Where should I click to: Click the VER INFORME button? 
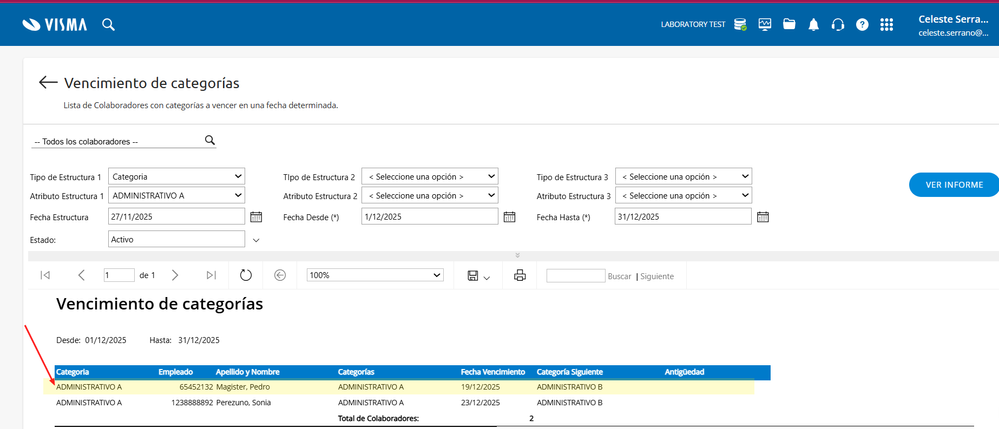point(953,185)
